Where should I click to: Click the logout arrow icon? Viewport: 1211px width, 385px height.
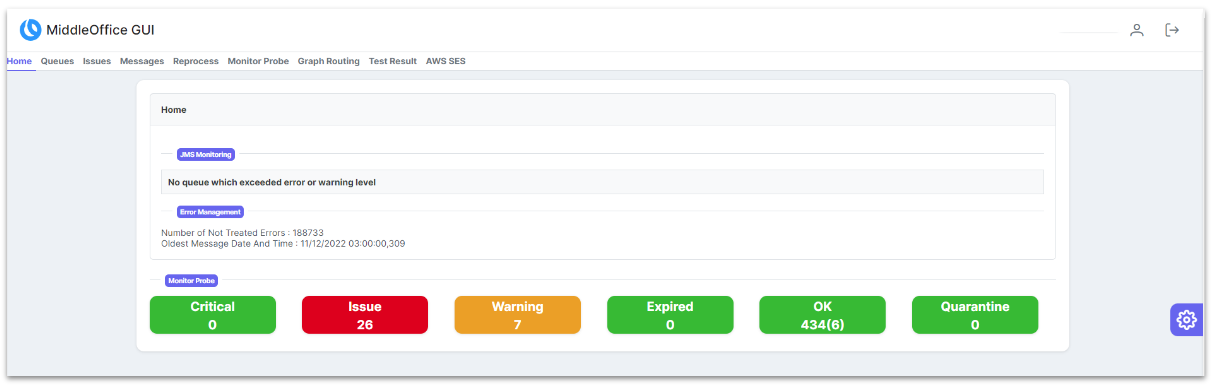pos(1172,30)
